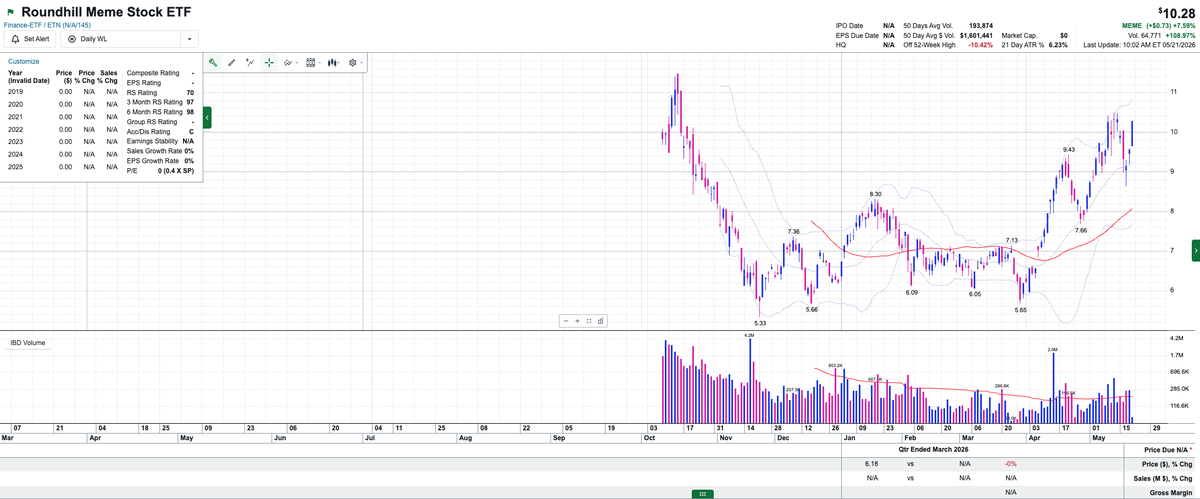Open the indicators line-chart dropdown

click(x=290, y=62)
